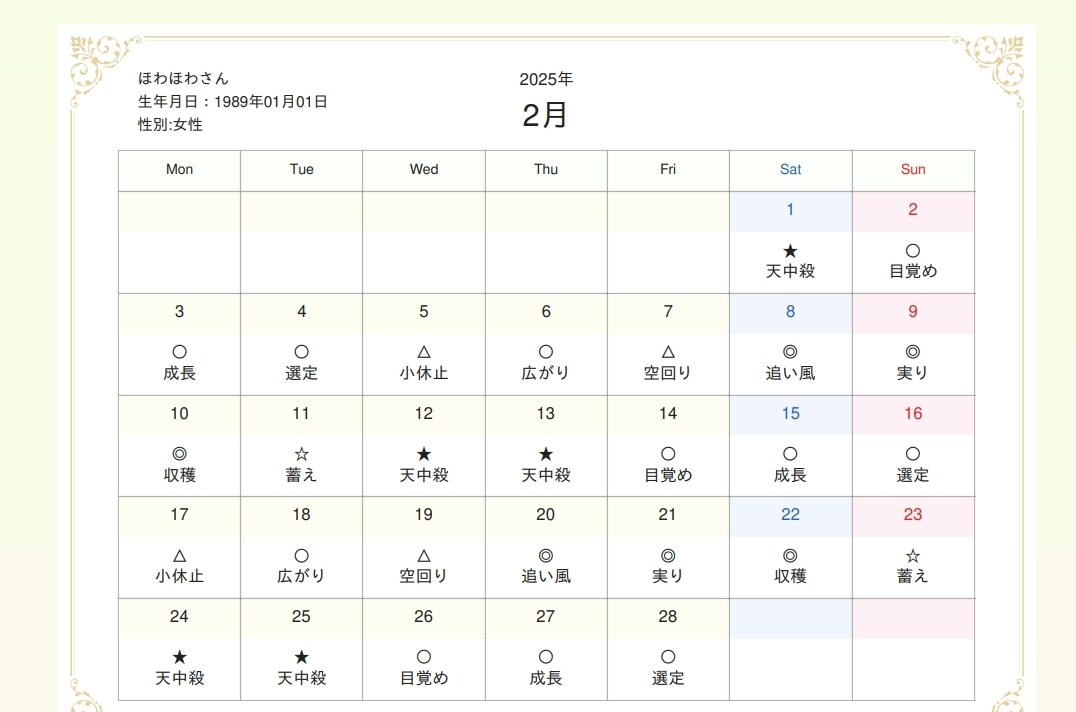Screen dimensions: 1076x712
Task: Select the Wed column header
Action: (424, 169)
